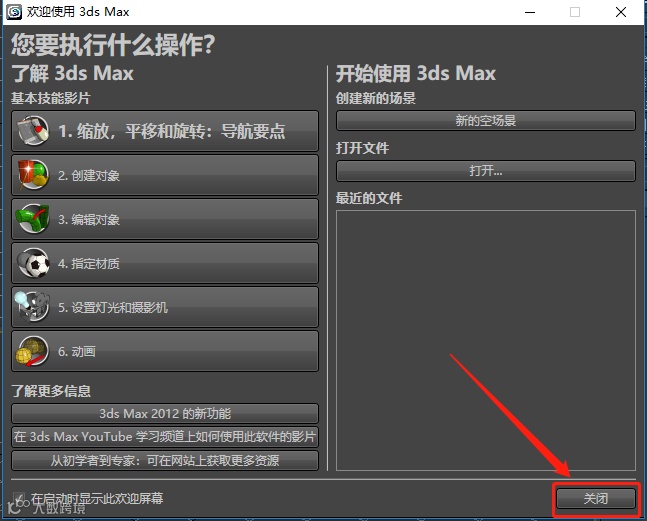Toggle 在启动时显示此欢迎屏幕 checkbox
Image resolution: width=647 pixels, height=521 pixels.
[x=19, y=498]
